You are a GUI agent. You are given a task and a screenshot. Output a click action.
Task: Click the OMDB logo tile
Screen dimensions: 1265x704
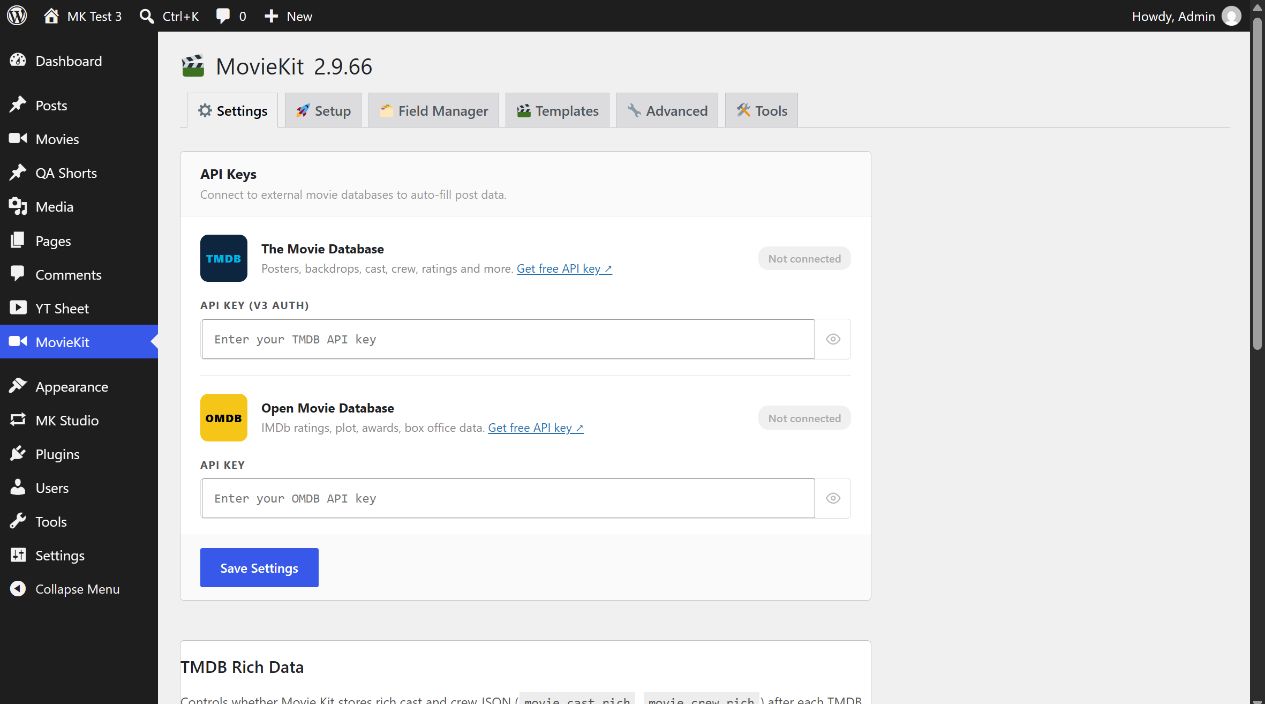point(223,418)
